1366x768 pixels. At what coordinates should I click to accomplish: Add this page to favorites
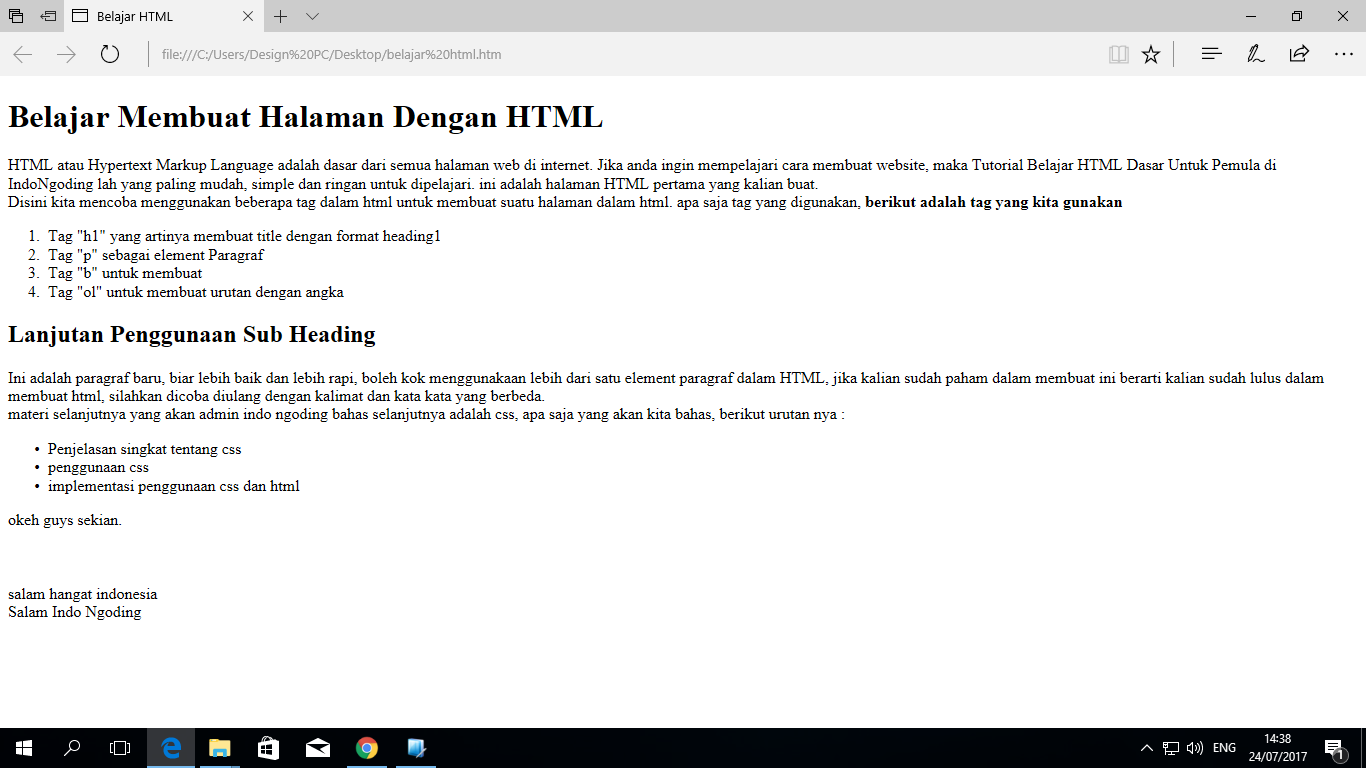point(1150,54)
